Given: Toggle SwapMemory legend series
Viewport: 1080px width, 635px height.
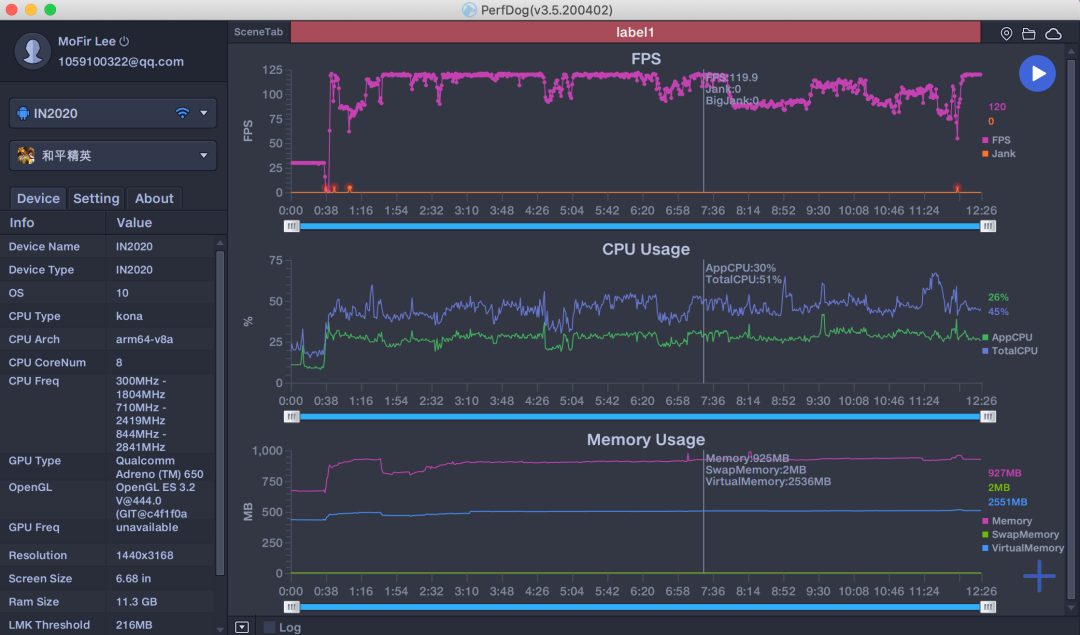Looking at the screenshot, I should 1020,534.
